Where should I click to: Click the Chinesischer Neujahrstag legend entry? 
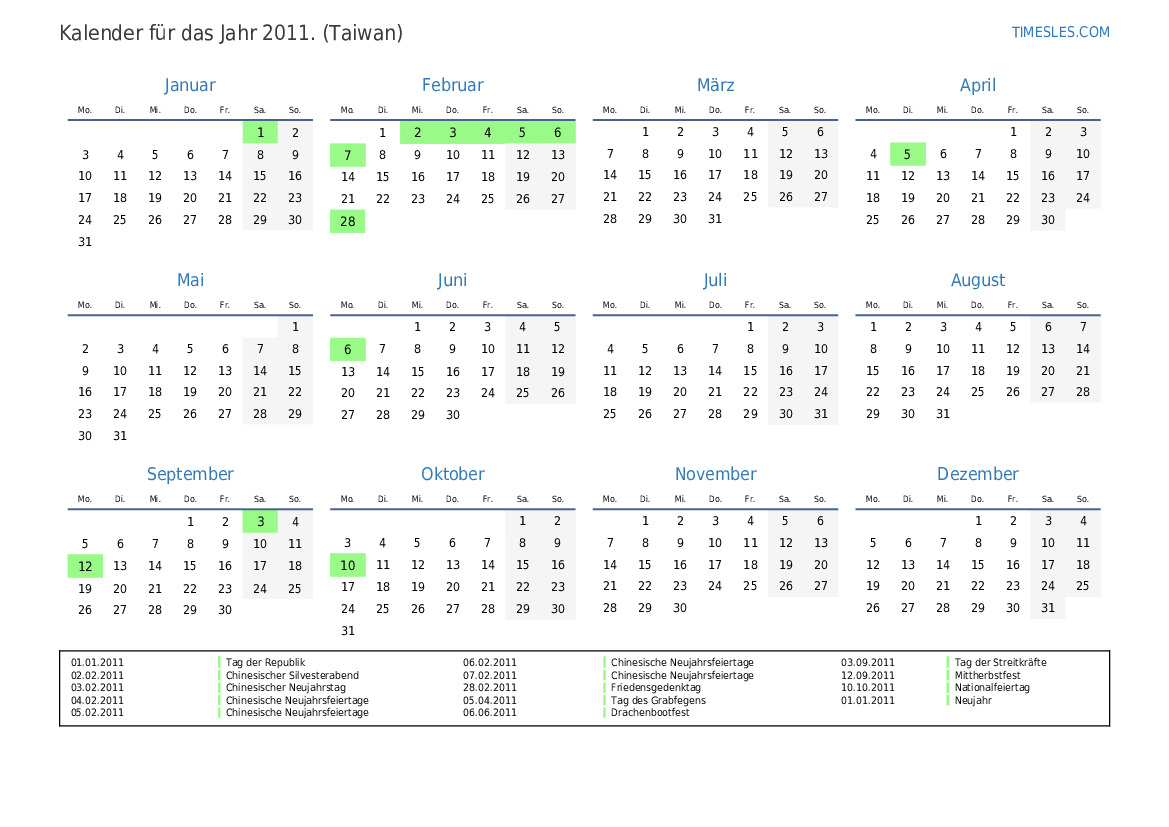[286, 688]
